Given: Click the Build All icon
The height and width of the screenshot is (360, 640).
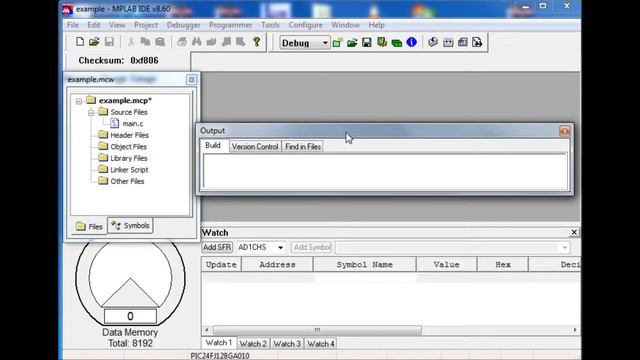Looking at the screenshot, I should point(448,42).
